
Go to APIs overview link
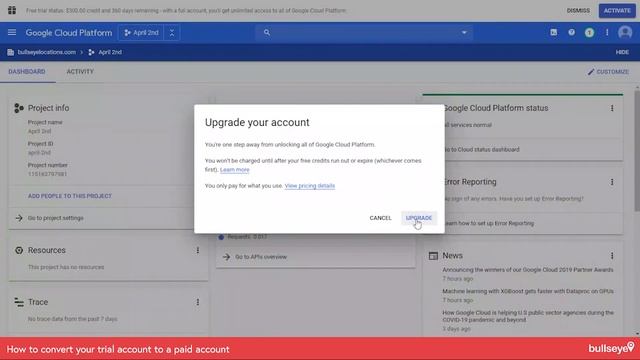(x=261, y=257)
